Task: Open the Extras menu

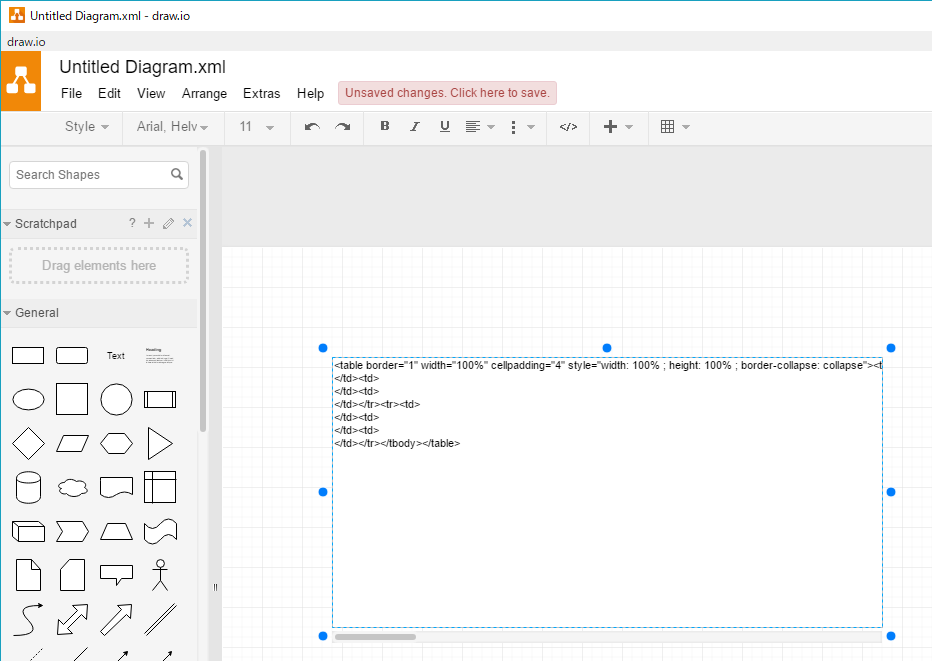Action: [x=261, y=93]
